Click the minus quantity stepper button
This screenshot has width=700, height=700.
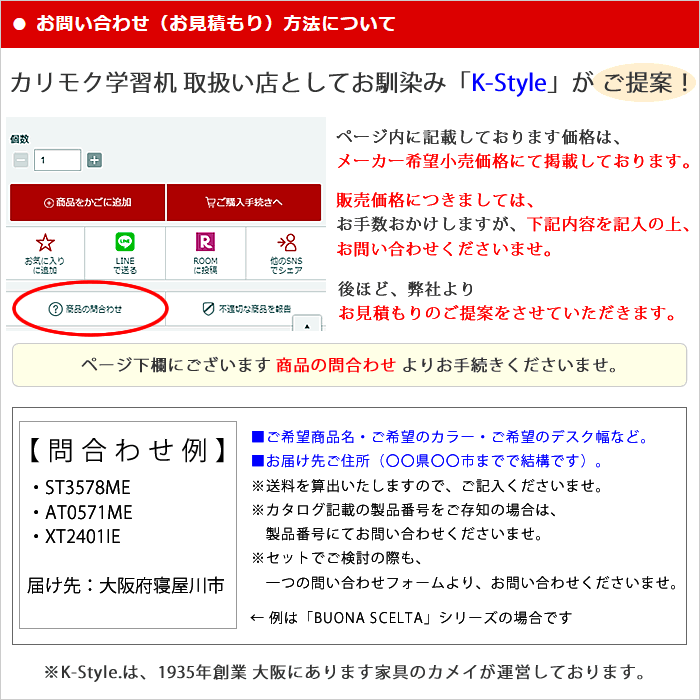(21, 160)
